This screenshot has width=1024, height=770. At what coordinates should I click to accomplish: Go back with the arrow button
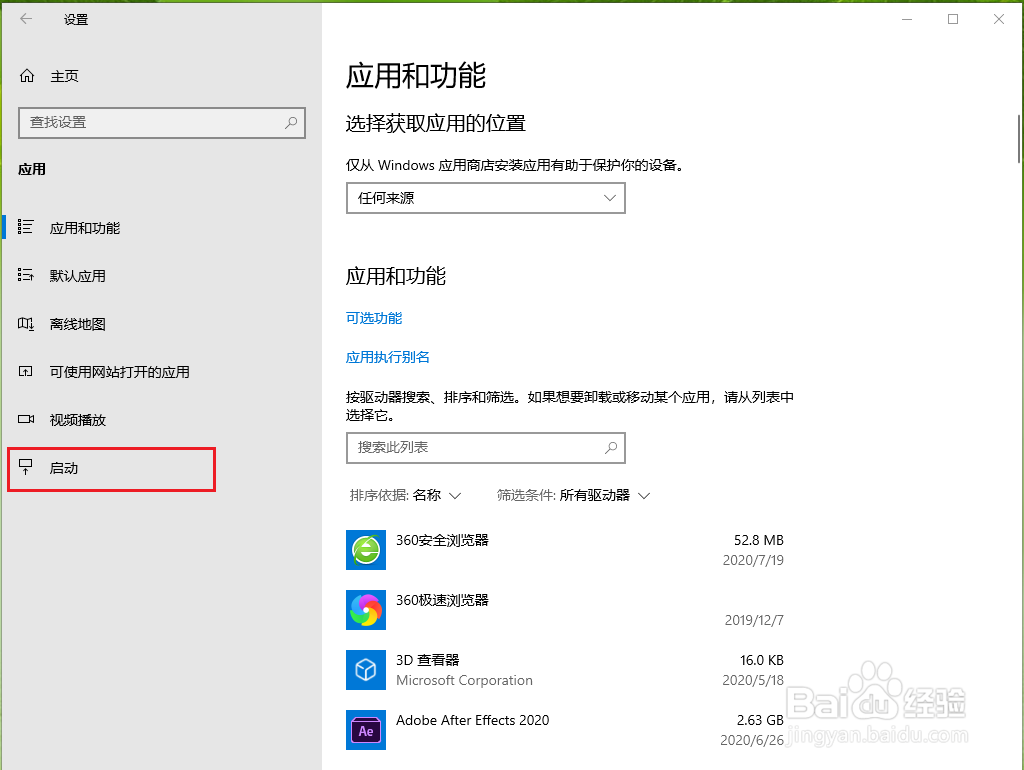coord(26,19)
